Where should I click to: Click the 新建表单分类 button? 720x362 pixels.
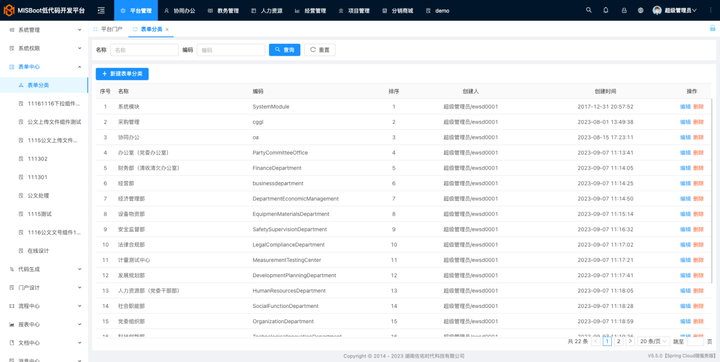tap(122, 74)
